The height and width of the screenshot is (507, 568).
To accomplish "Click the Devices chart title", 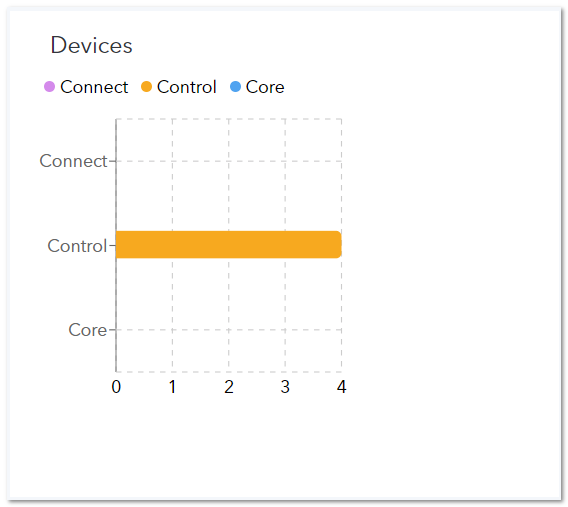I will pos(92,45).
